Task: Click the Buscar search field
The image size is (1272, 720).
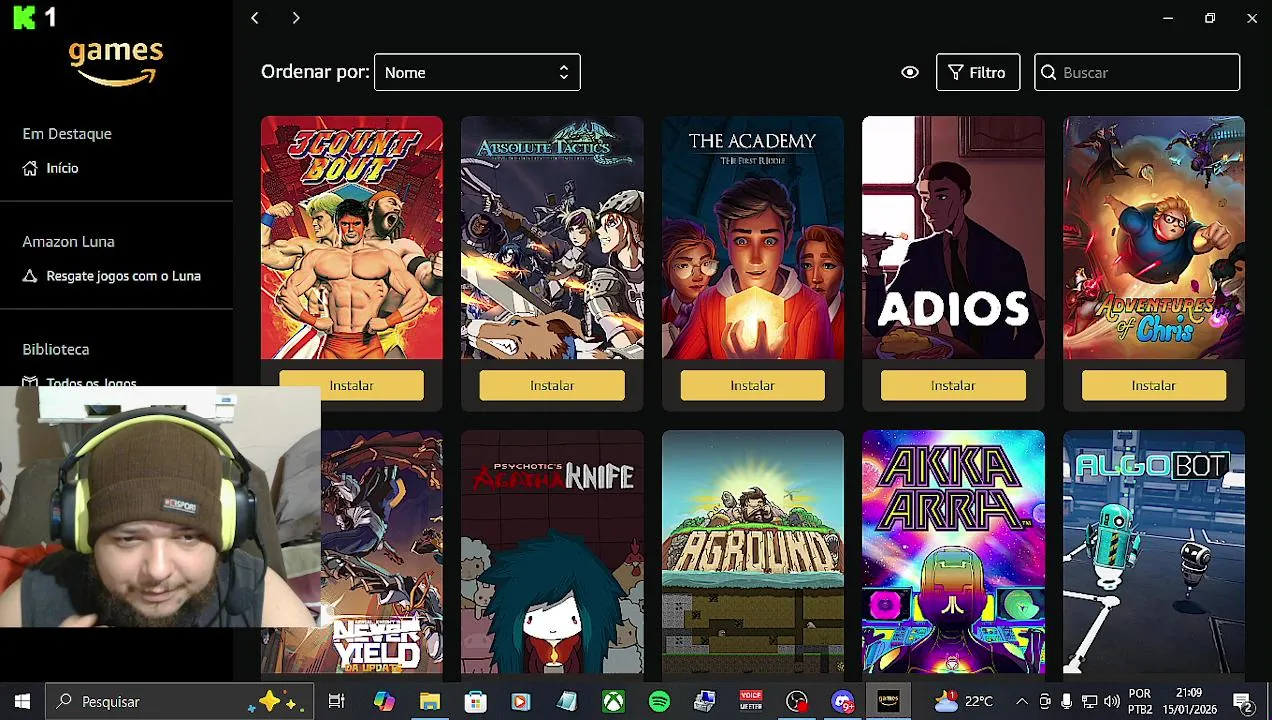Action: coord(1137,72)
